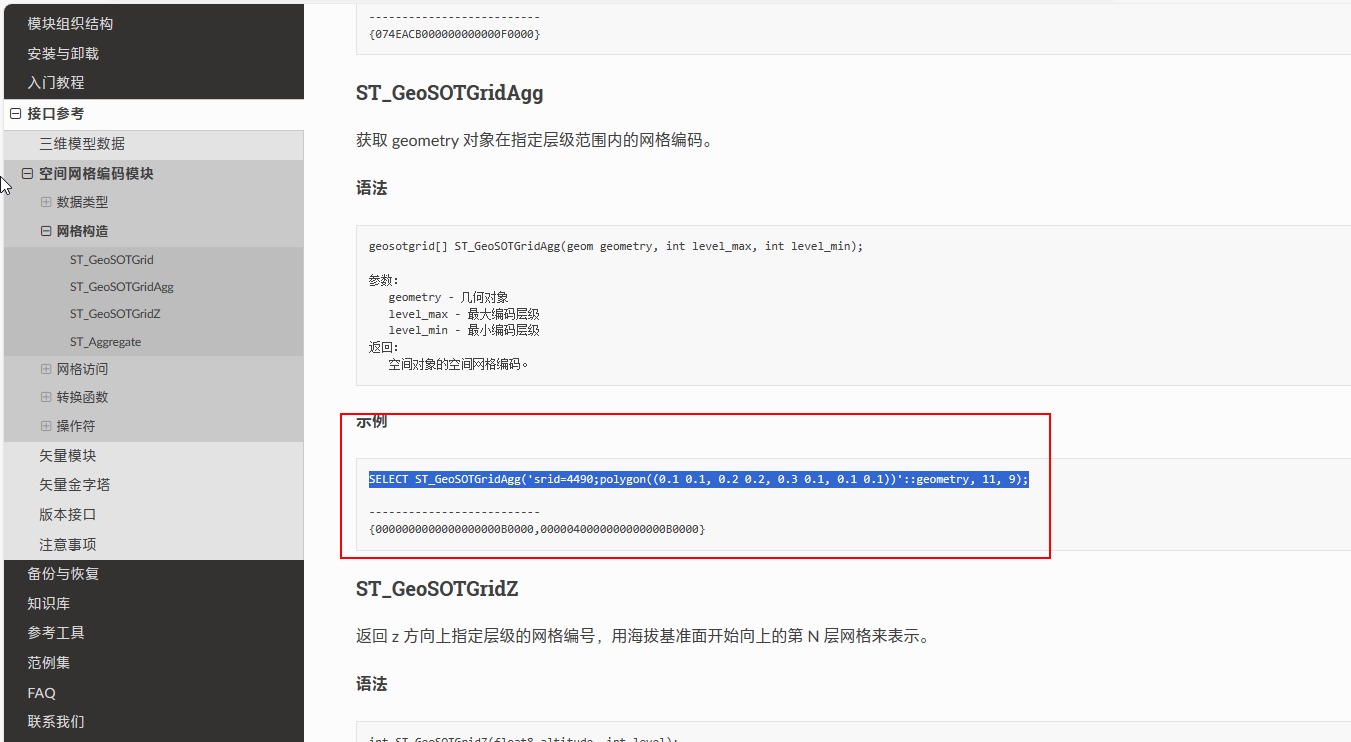Open the 转换函数 sidebar entry
The height and width of the screenshot is (742, 1351).
click(82, 397)
